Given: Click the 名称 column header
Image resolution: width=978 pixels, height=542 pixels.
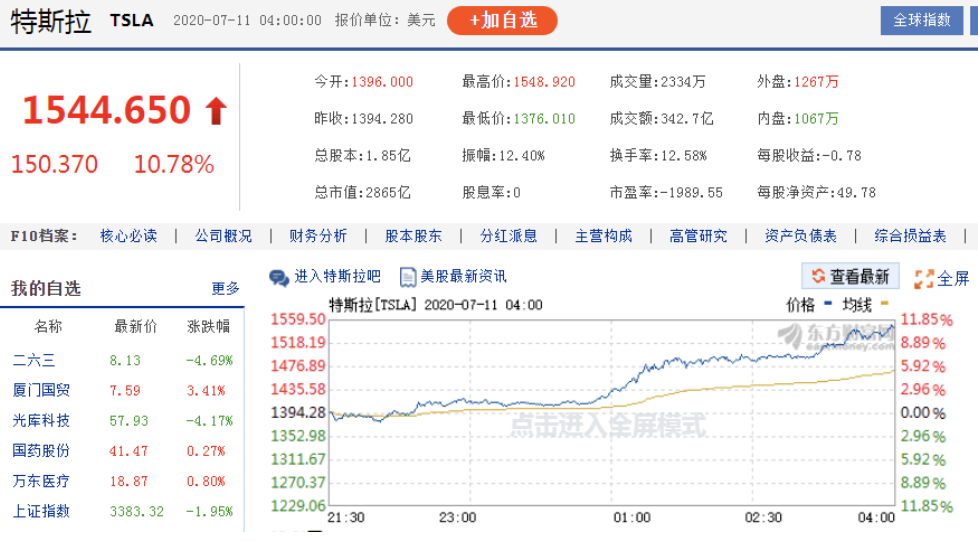Looking at the screenshot, I should (48, 327).
